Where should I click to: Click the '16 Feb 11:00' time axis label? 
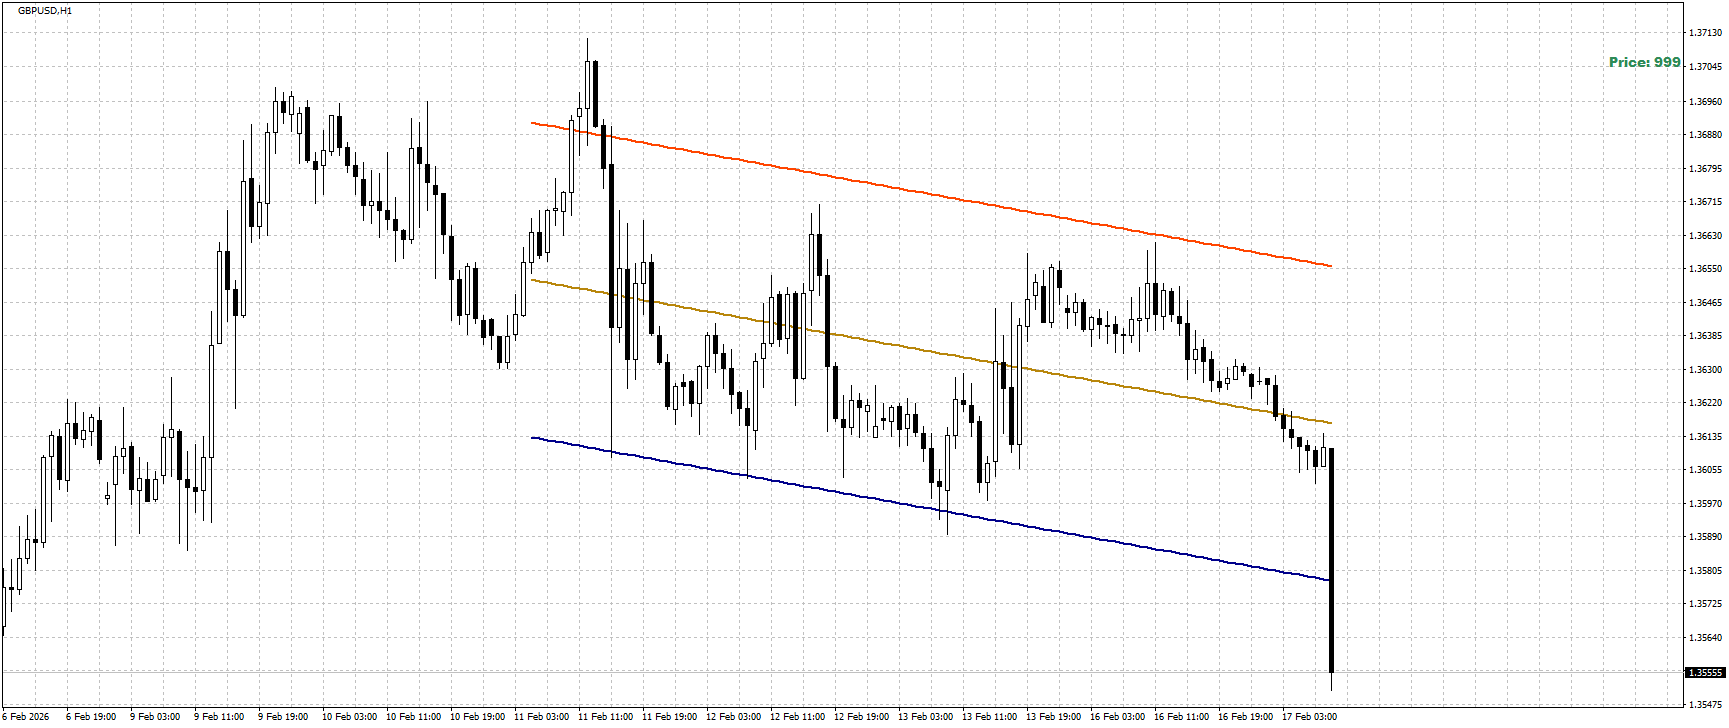[1181, 717]
